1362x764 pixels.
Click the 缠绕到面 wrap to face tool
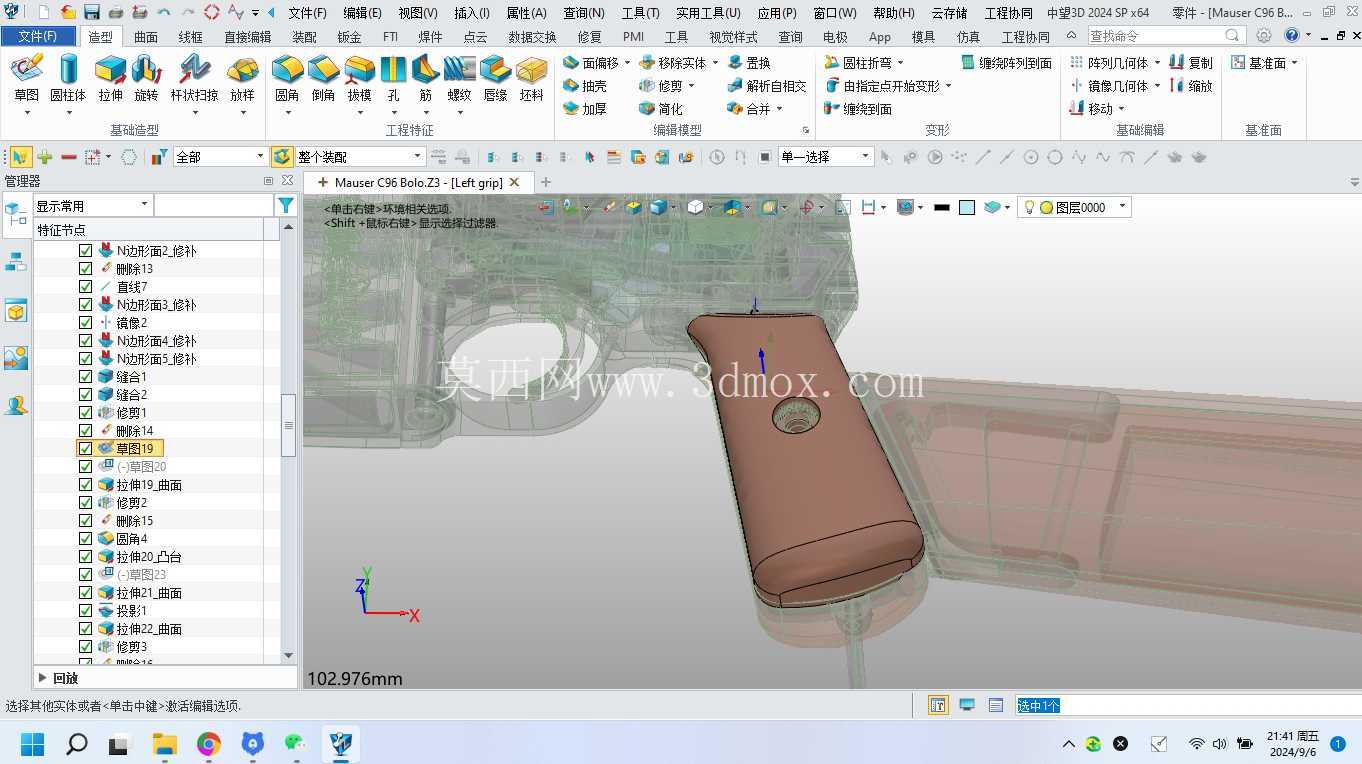pos(858,109)
